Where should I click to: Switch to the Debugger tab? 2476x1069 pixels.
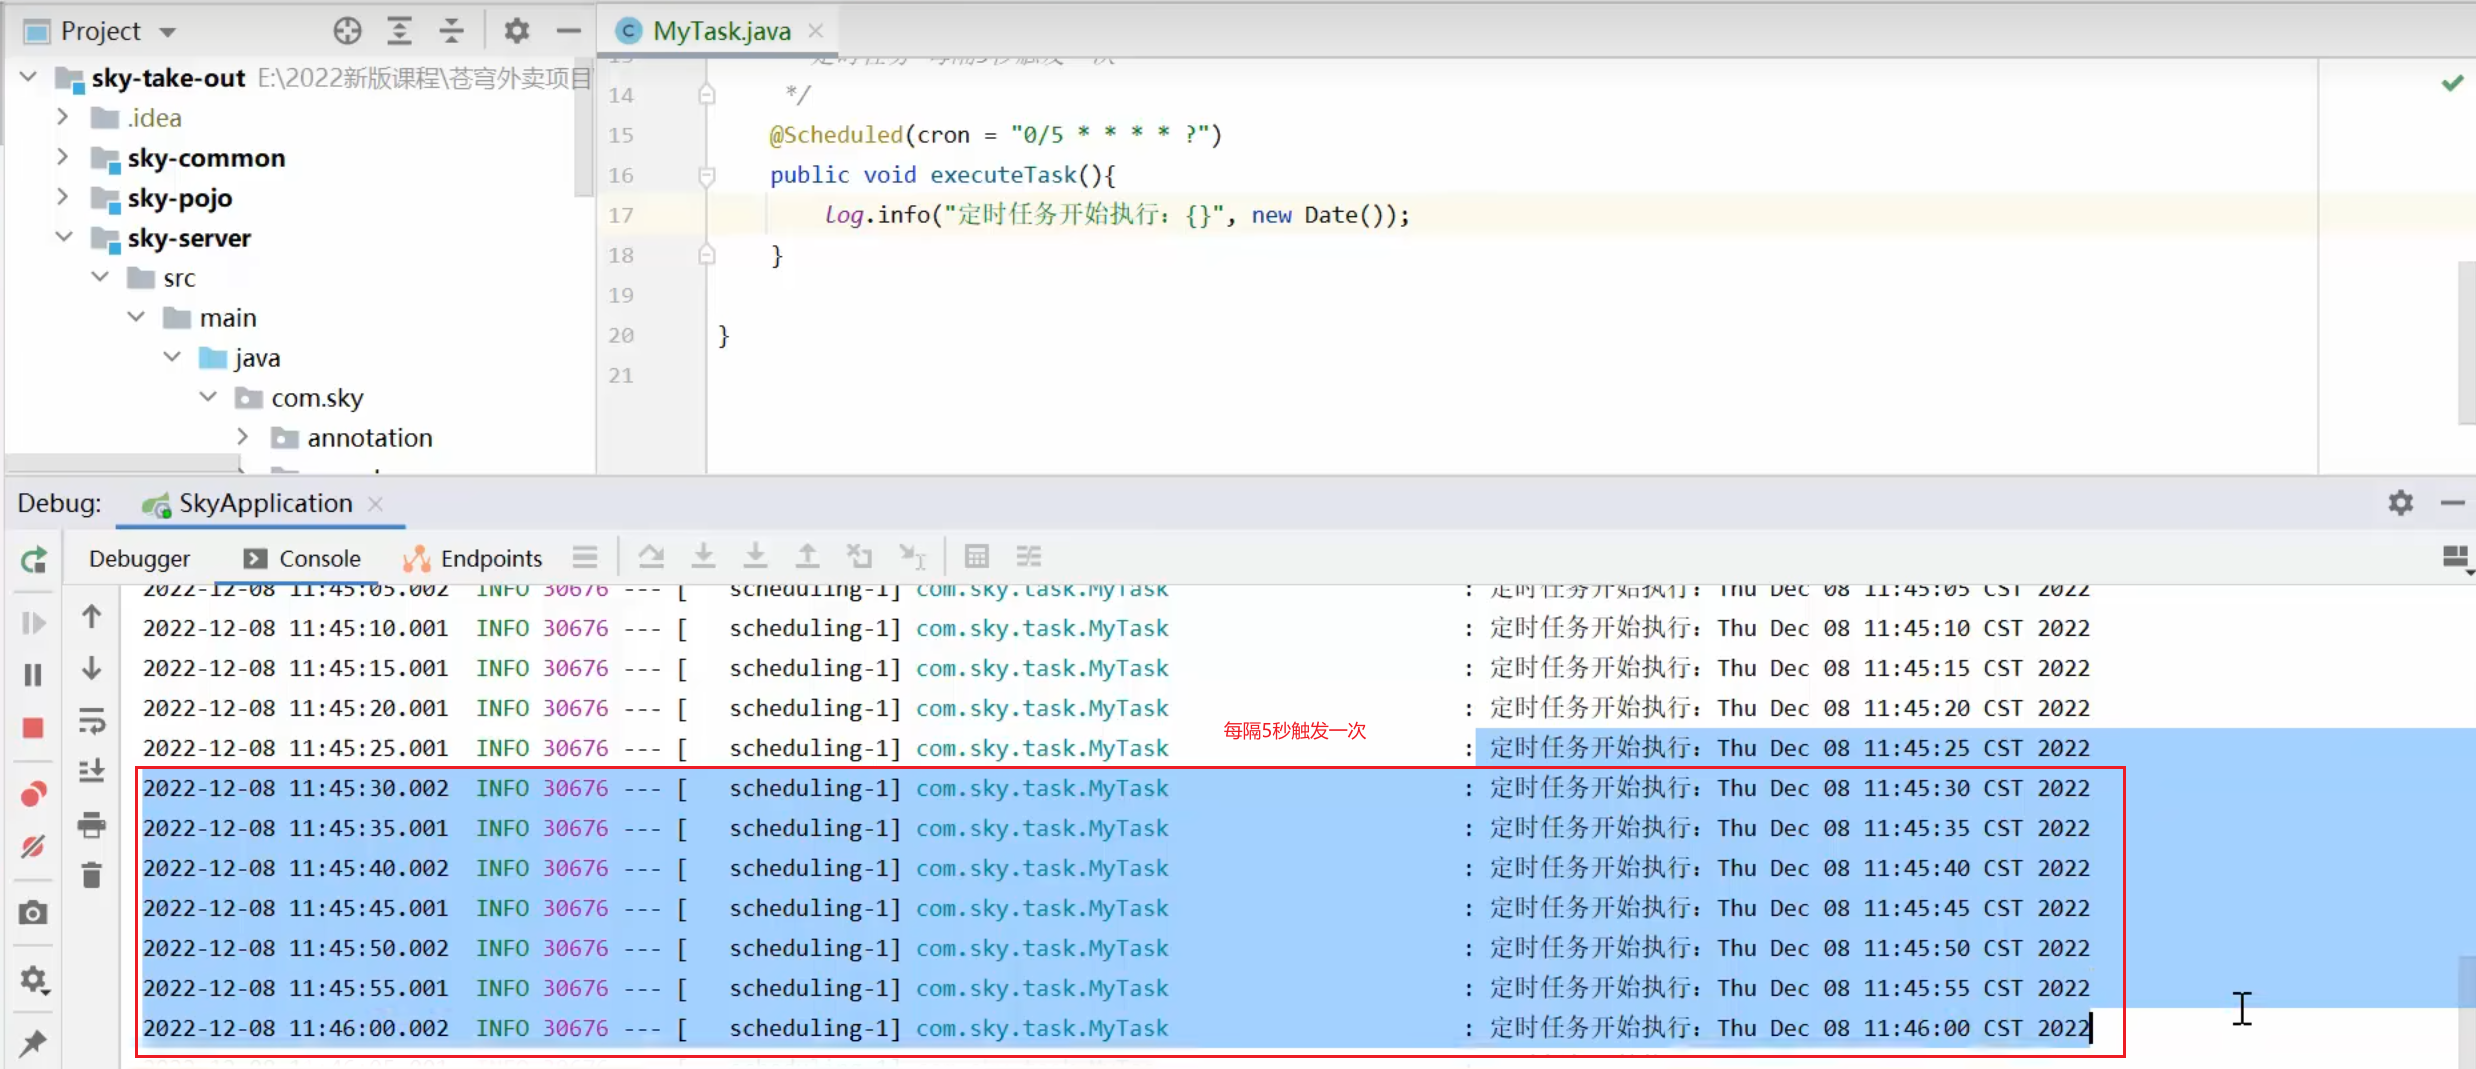139,559
